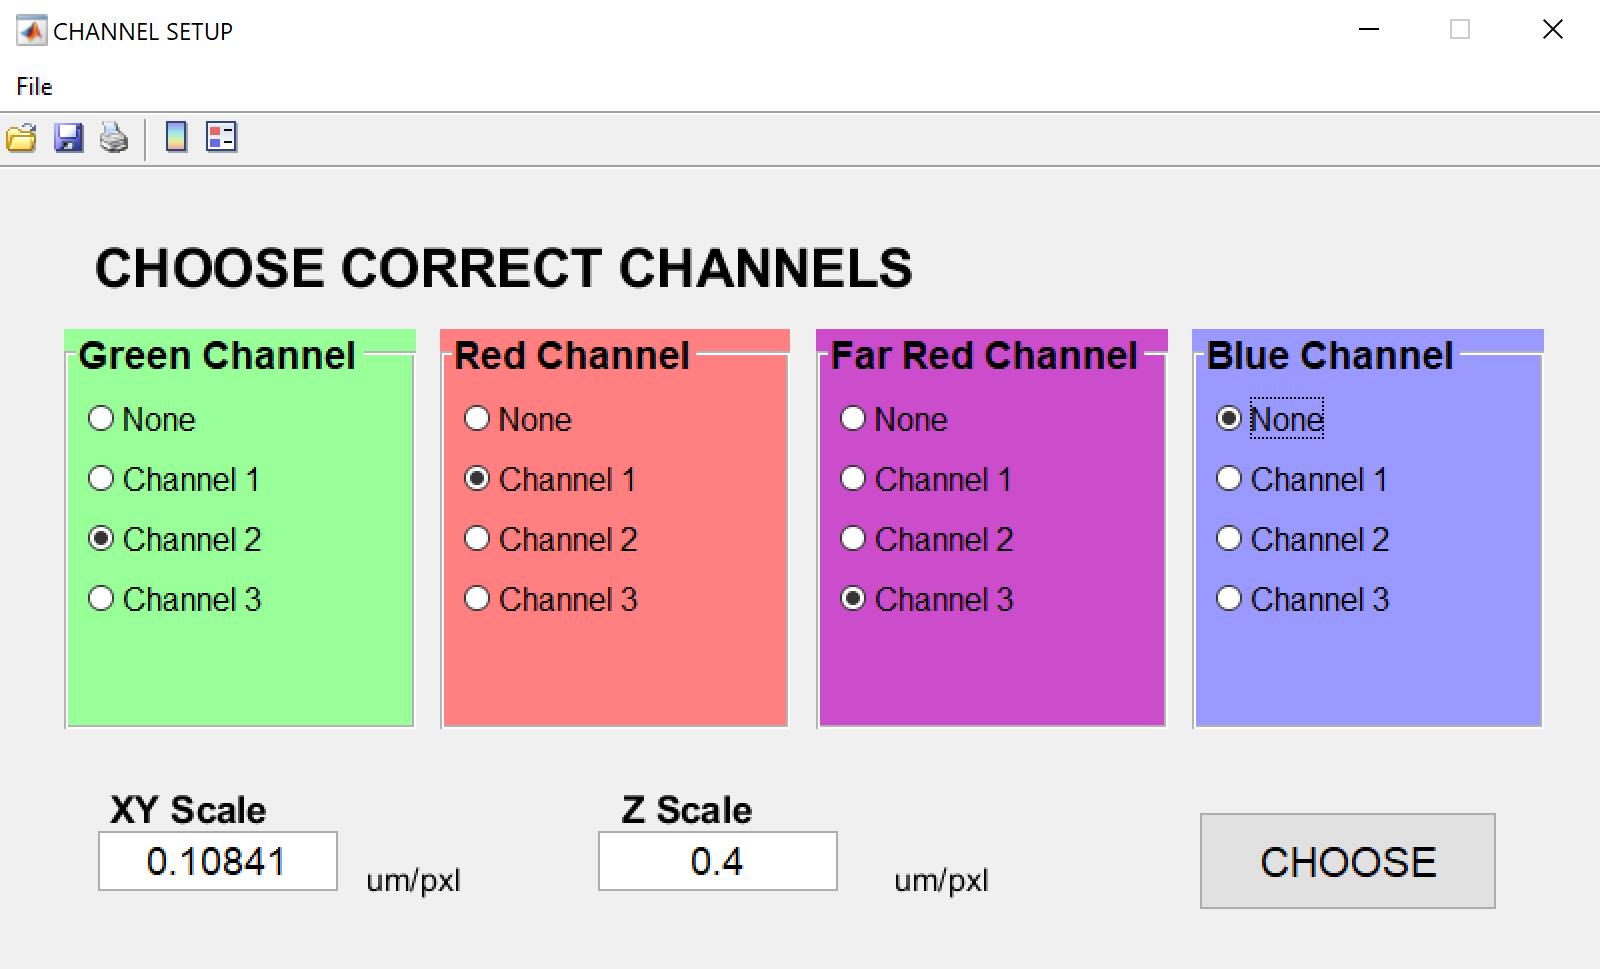Click the Save Figure floppy disk icon
Screen dimensions: 1600x969
pyautogui.click(x=68, y=137)
